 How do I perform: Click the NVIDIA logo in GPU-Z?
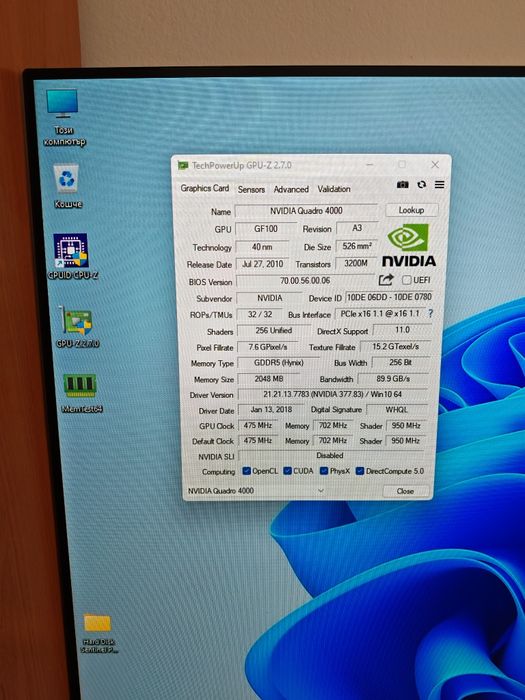click(408, 245)
